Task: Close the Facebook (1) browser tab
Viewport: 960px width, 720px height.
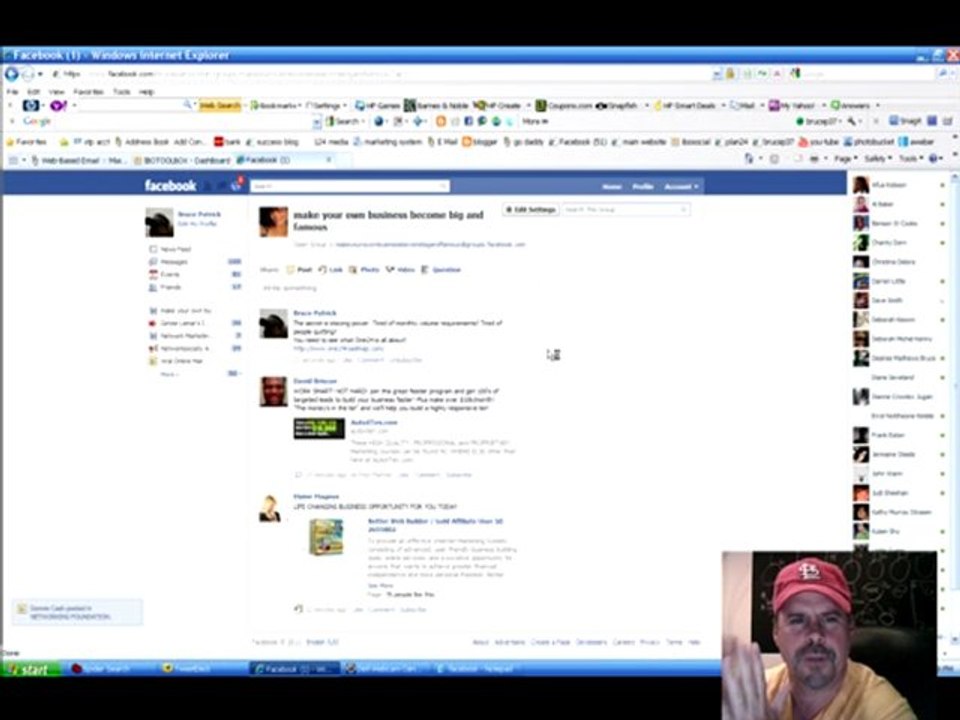Action: click(329, 160)
